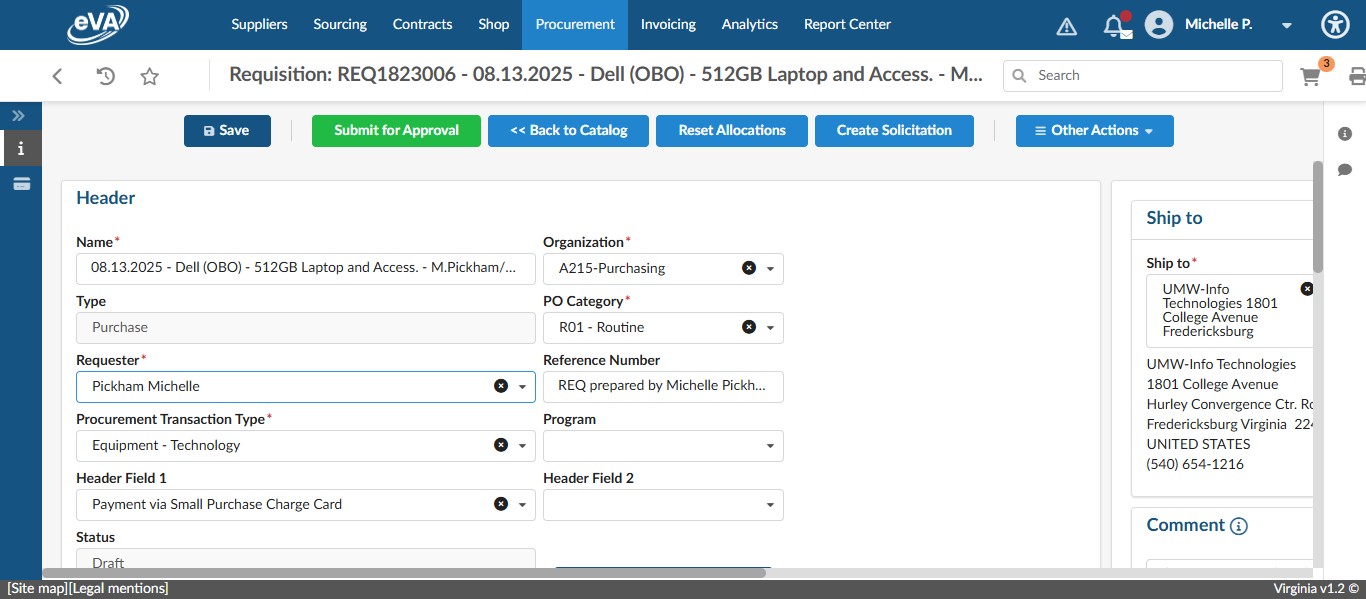Screen dimensions: 1366x599
Task: Expand the left sidebar panel
Action: (x=18, y=116)
